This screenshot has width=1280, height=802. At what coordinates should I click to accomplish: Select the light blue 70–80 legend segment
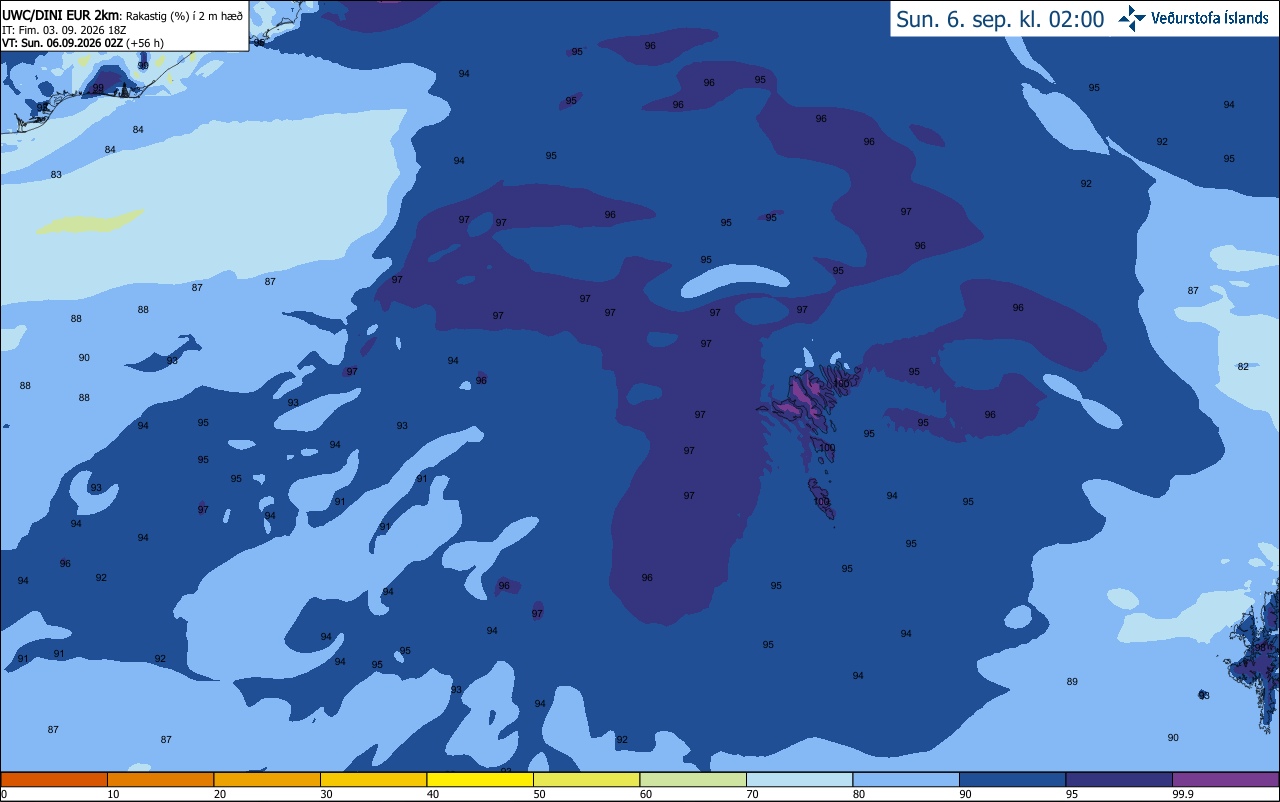click(800, 779)
